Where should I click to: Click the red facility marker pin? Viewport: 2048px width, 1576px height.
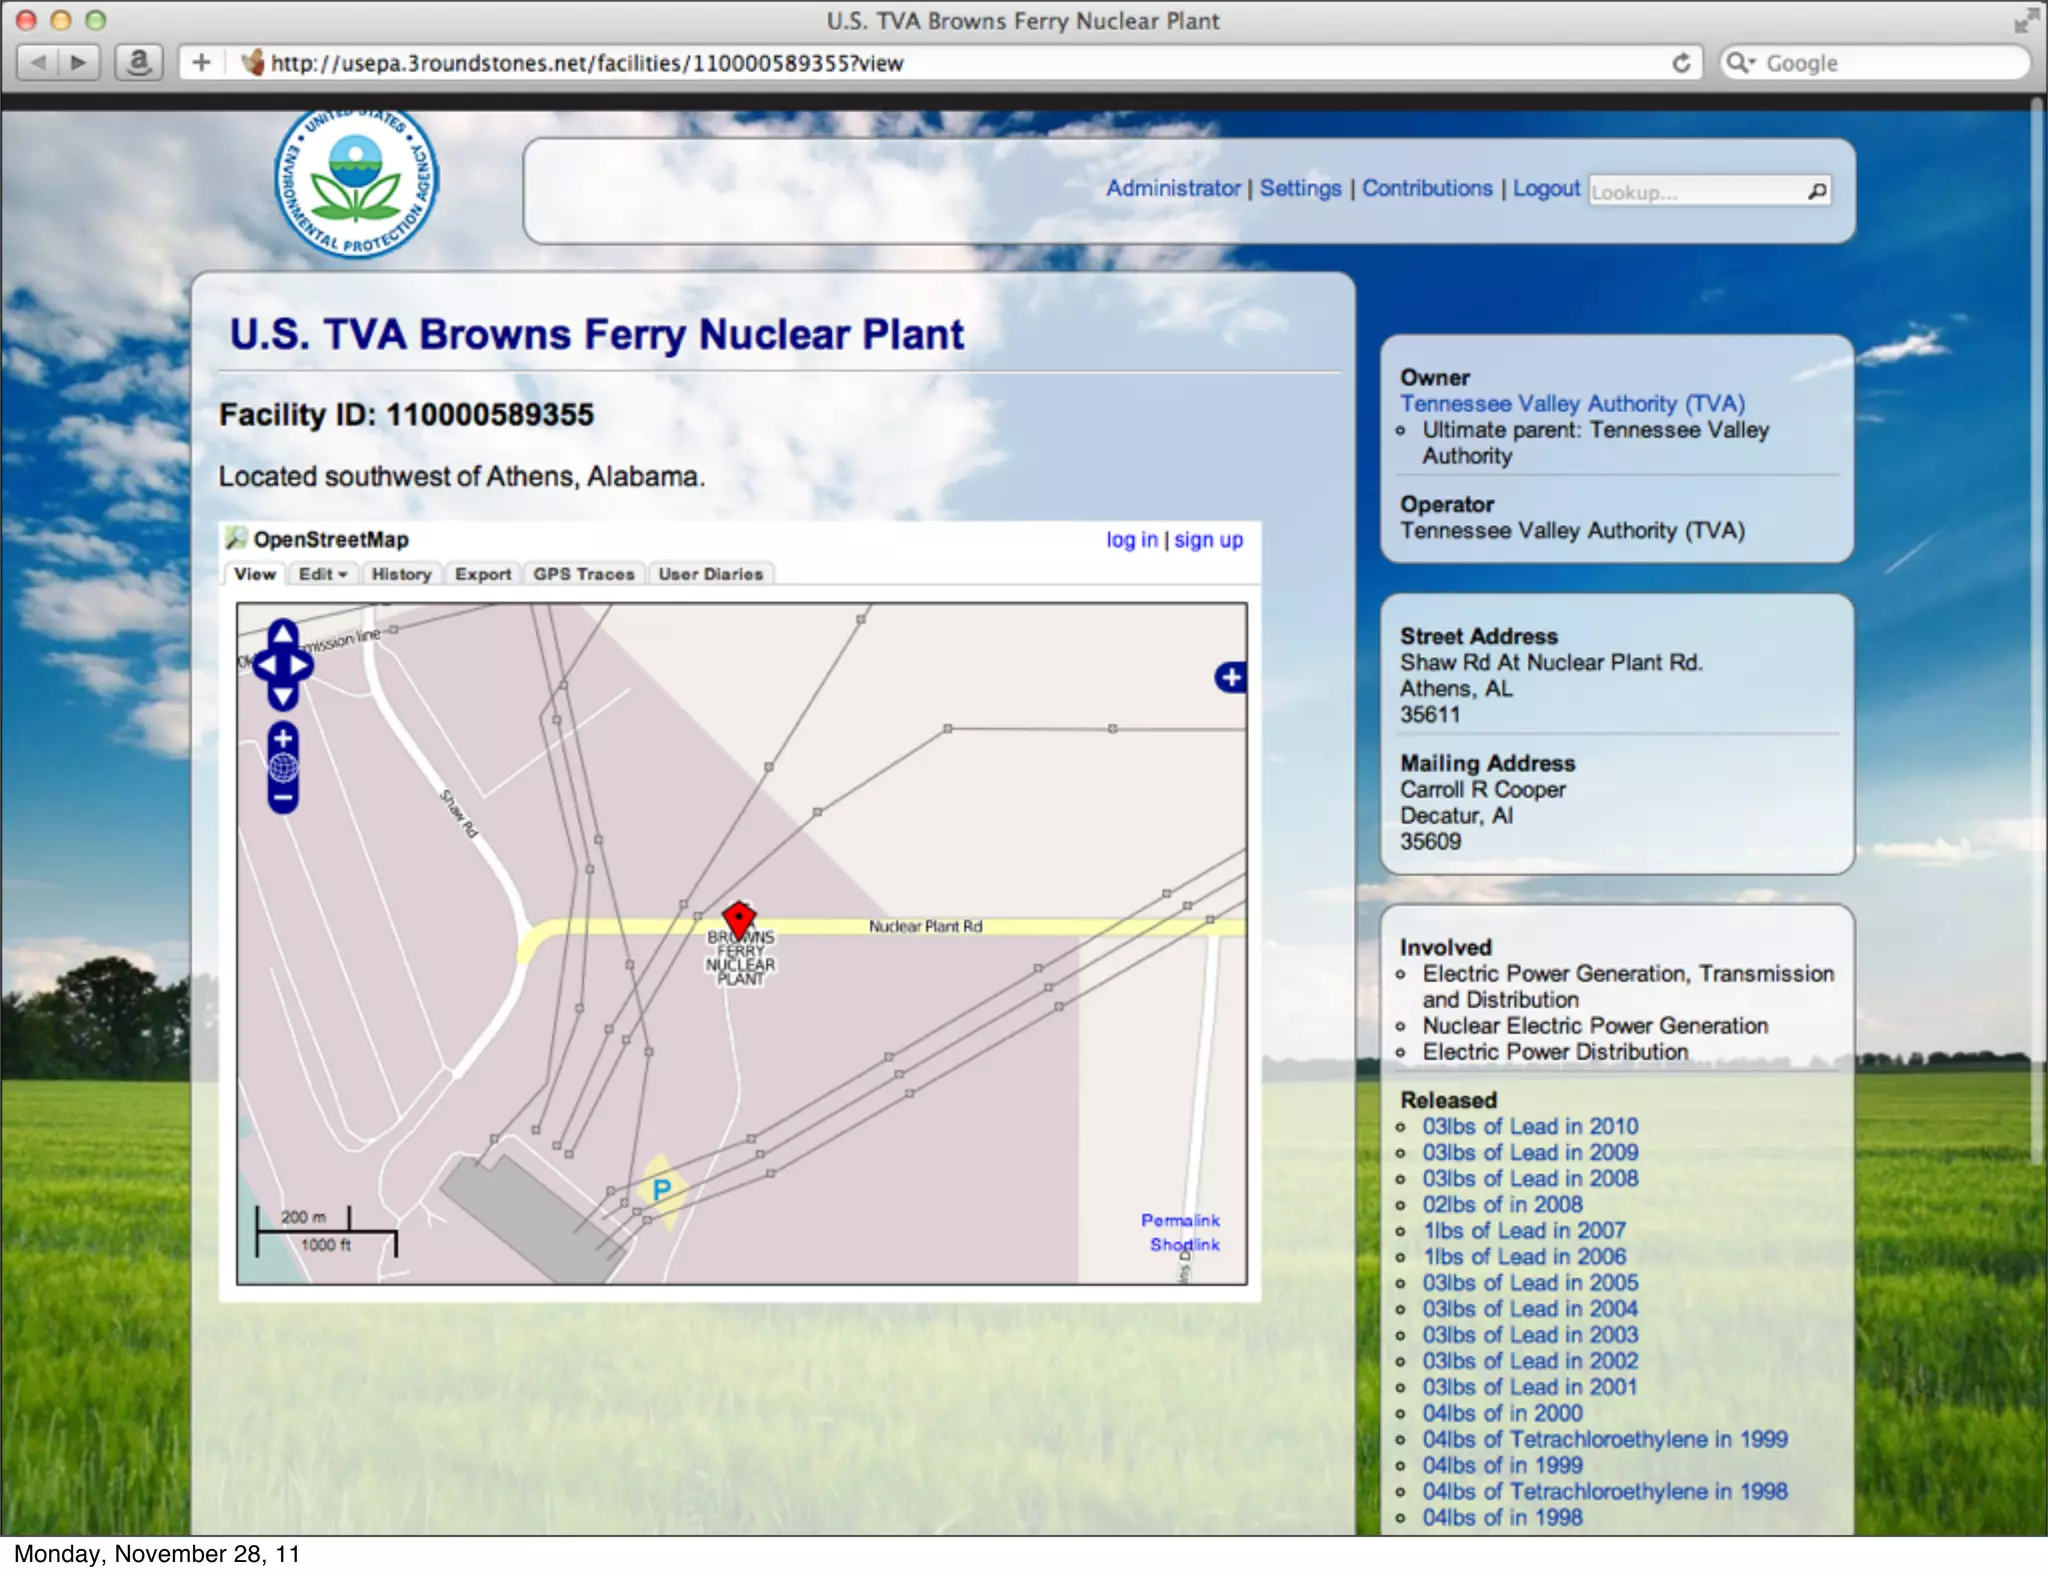[739, 918]
